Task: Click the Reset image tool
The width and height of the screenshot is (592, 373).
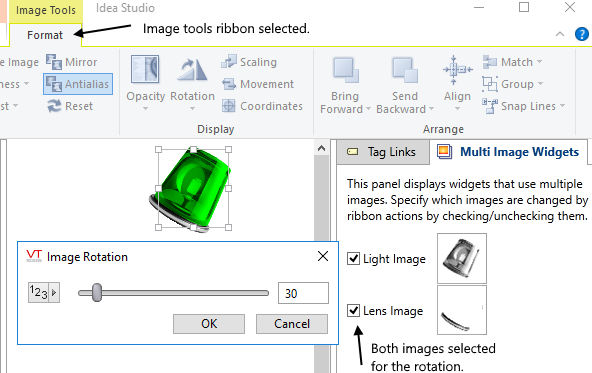Action: click(x=70, y=106)
